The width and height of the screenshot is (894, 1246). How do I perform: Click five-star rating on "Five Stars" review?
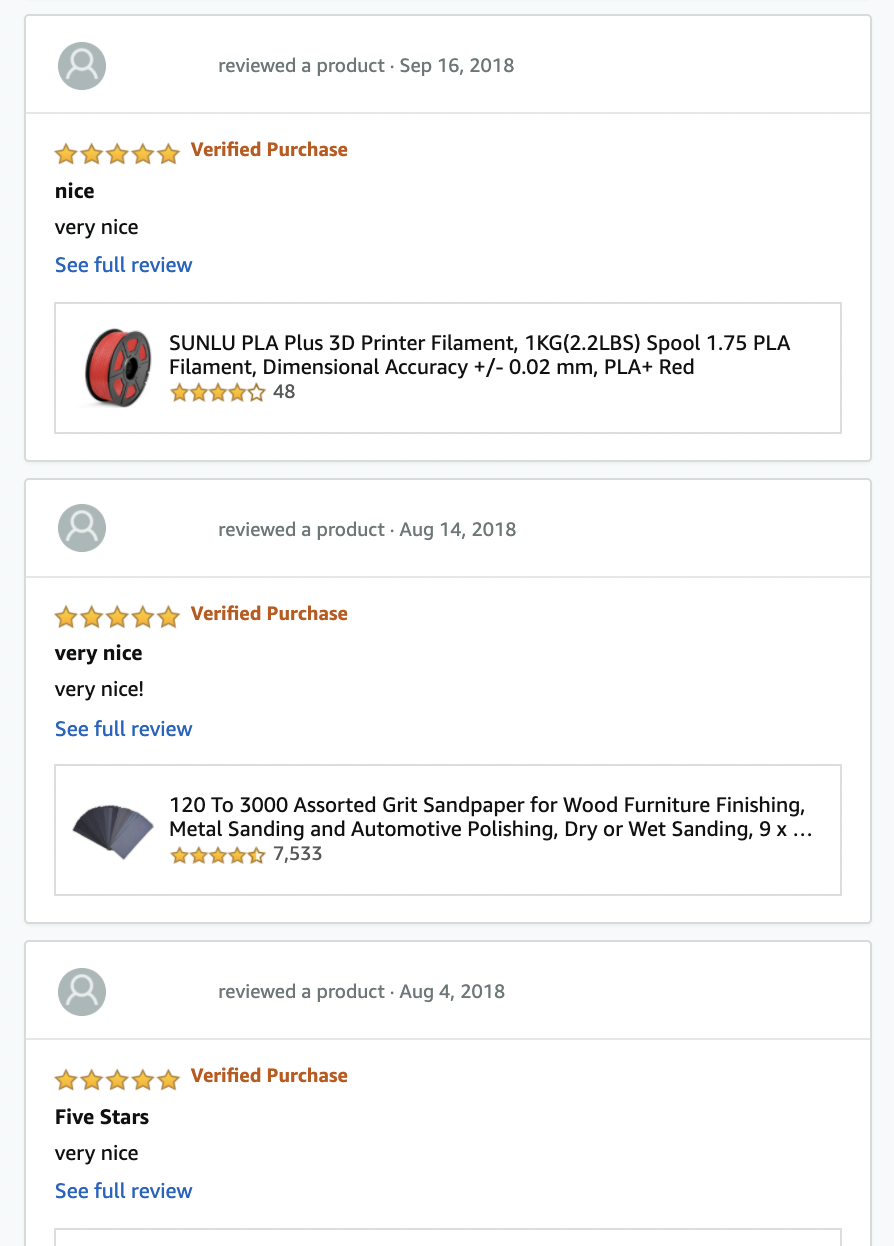117,1079
